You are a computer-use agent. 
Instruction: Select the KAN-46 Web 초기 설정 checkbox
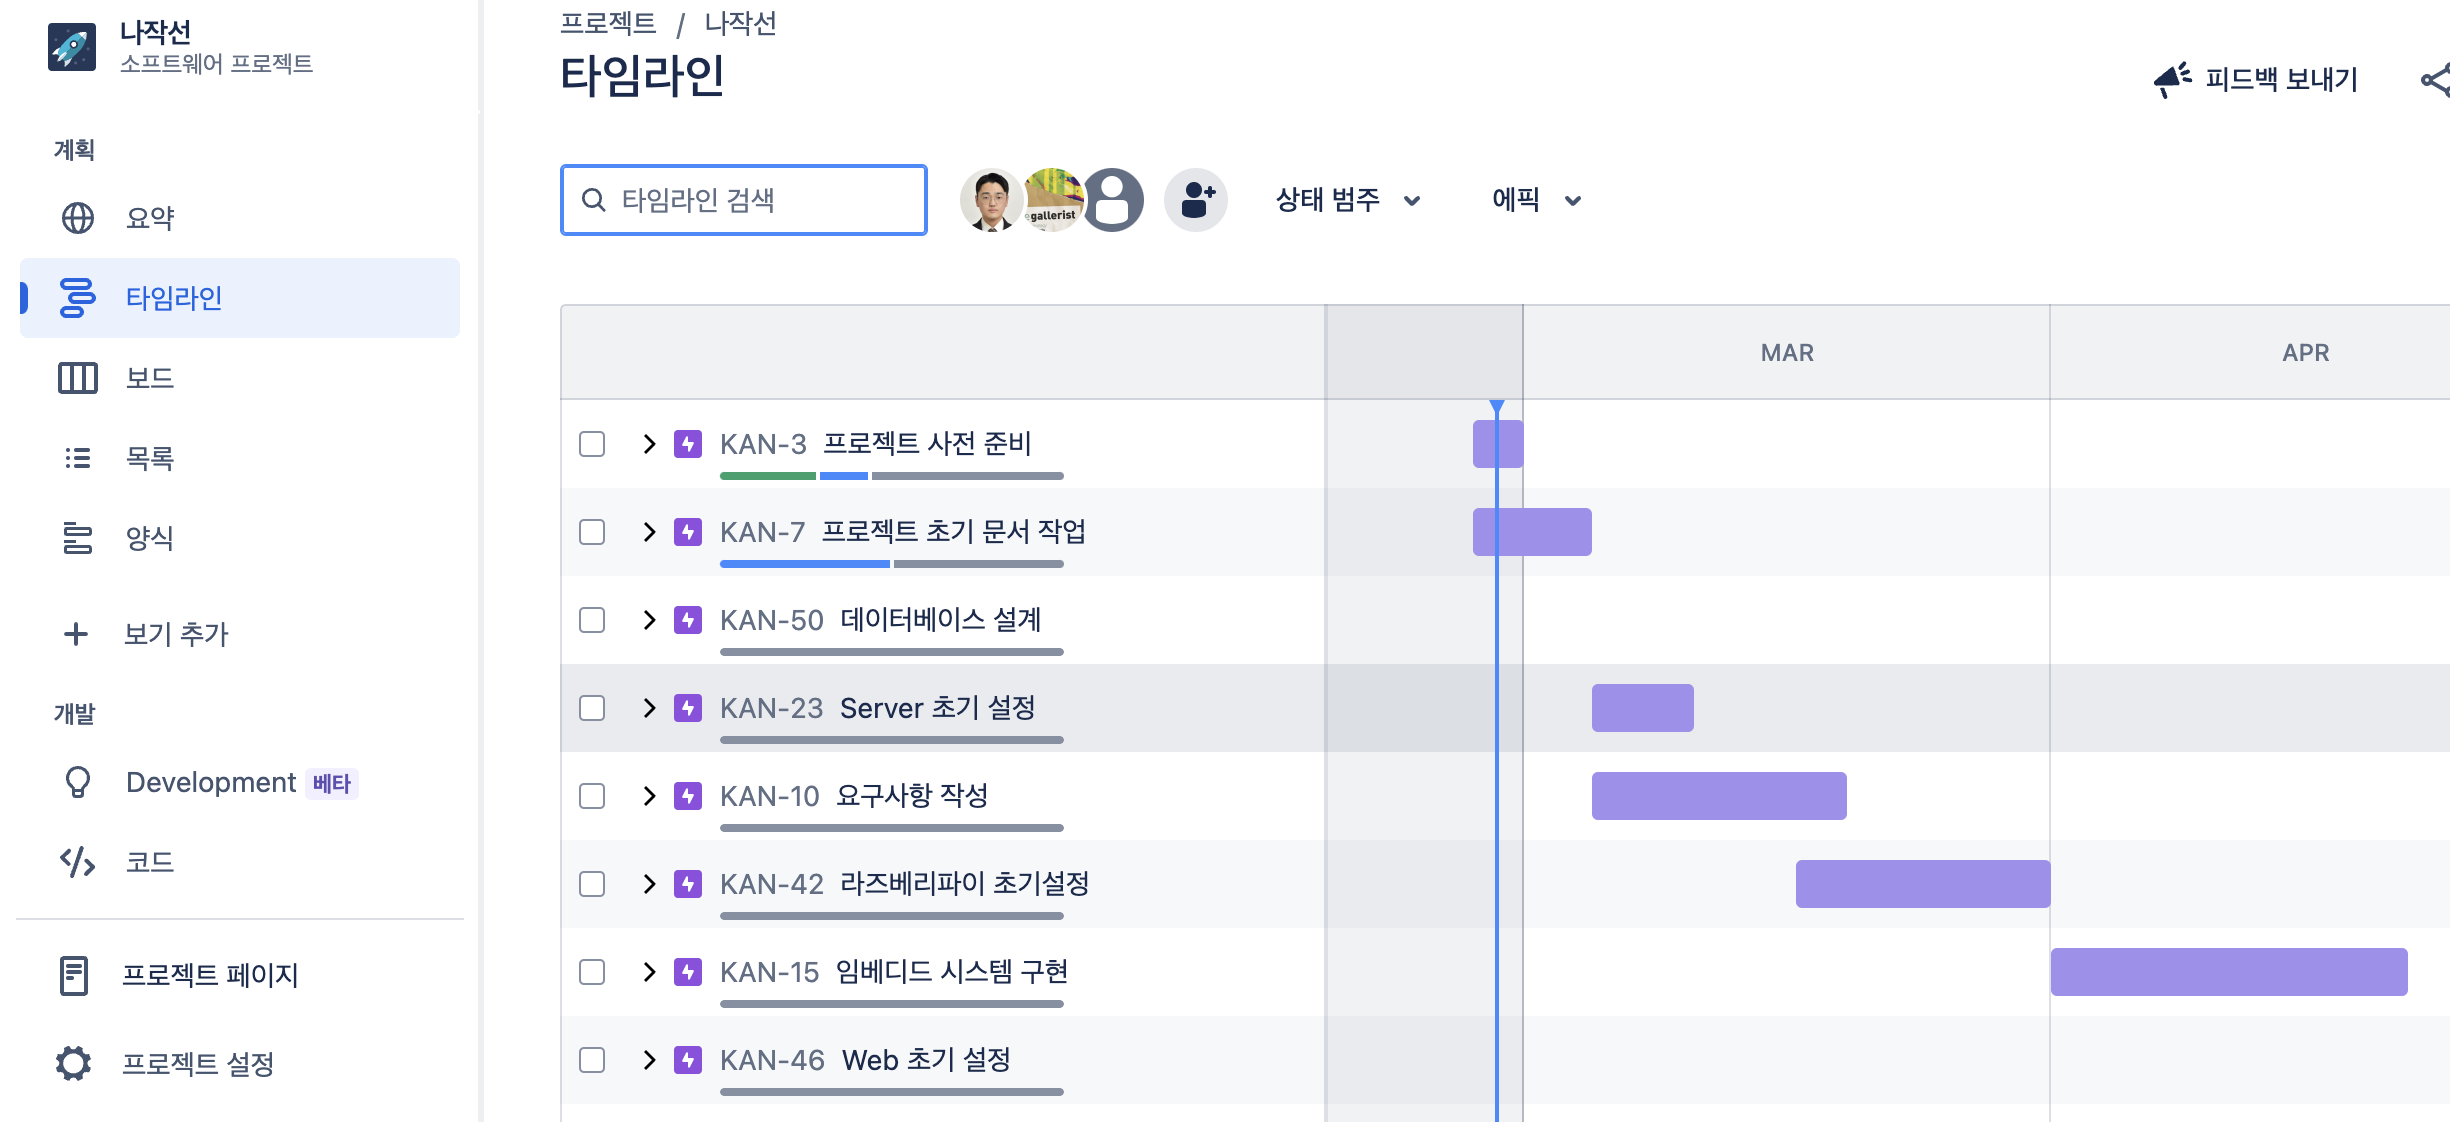pos(592,1060)
